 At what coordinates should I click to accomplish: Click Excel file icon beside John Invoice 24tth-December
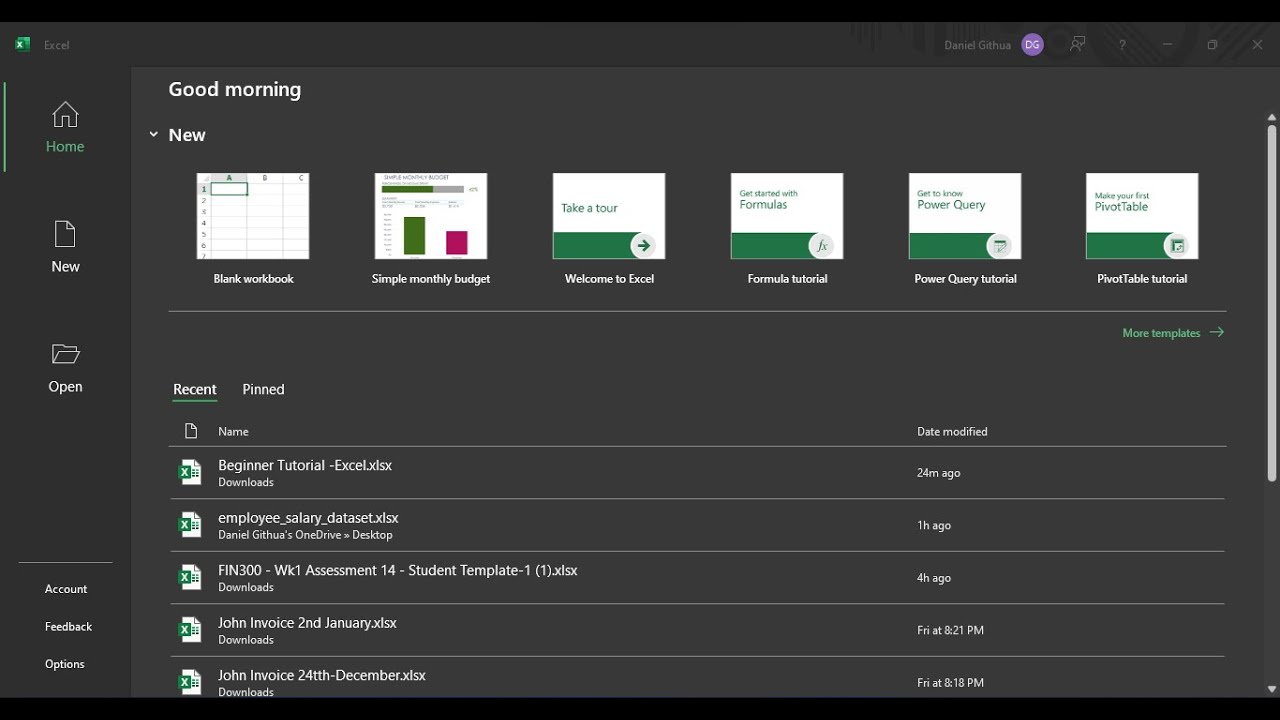point(189,682)
